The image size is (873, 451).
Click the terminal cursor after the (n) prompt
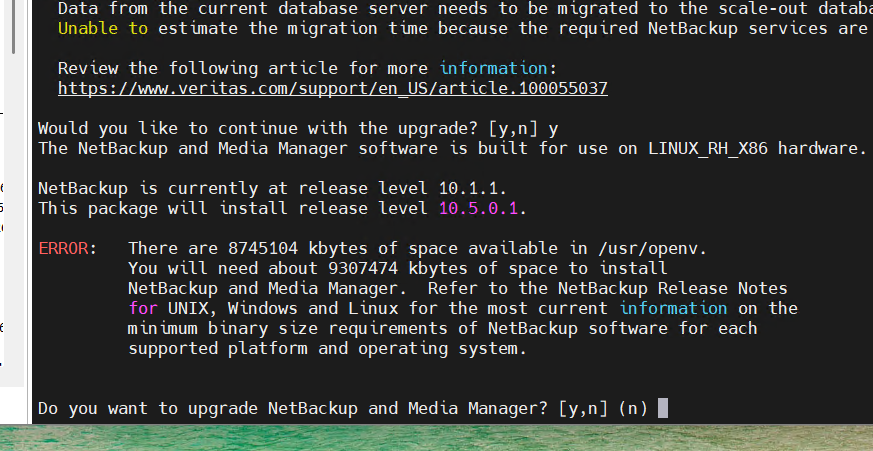point(663,408)
